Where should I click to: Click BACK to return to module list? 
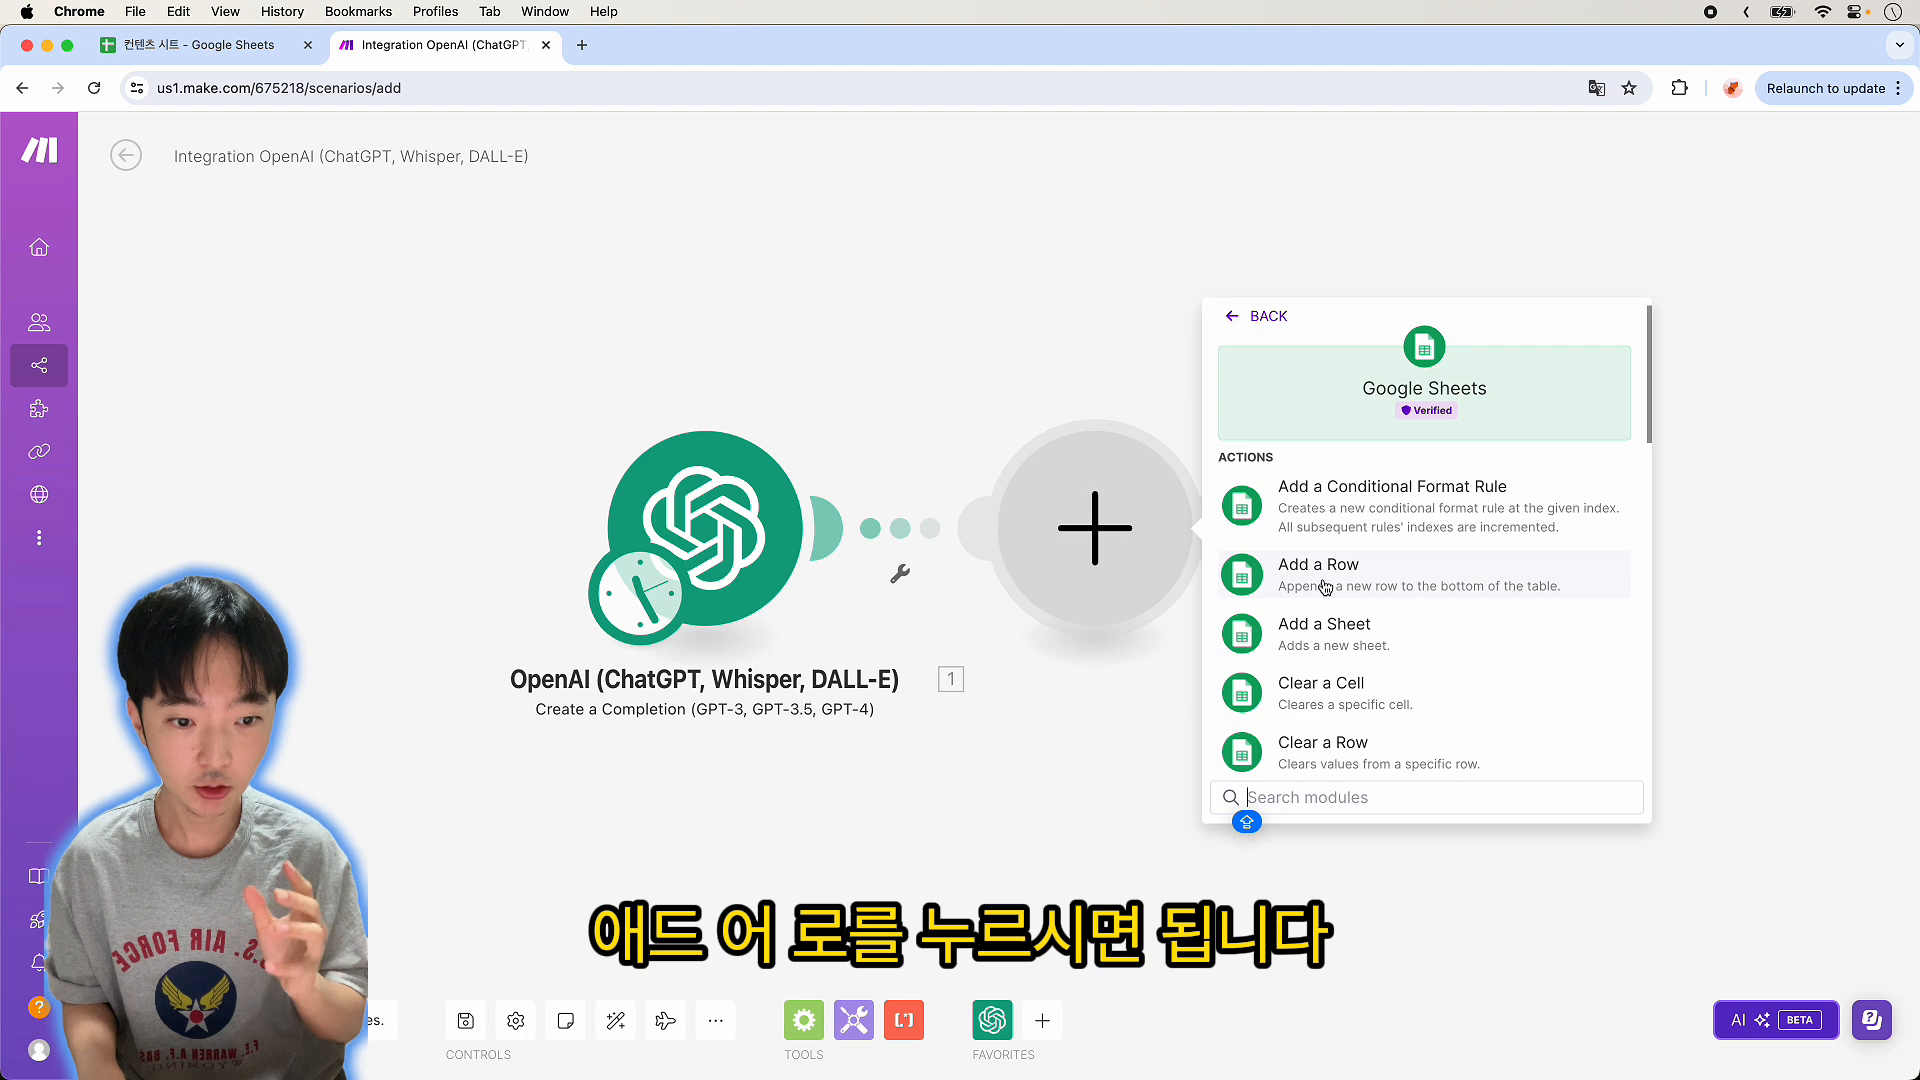(x=1255, y=316)
